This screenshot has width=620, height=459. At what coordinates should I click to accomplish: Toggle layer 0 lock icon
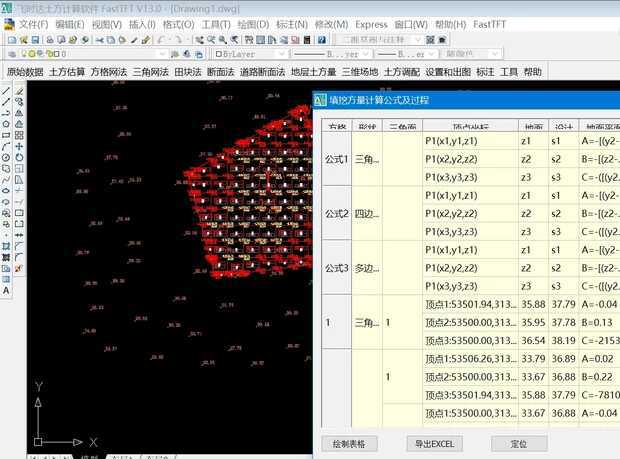[x=49, y=54]
